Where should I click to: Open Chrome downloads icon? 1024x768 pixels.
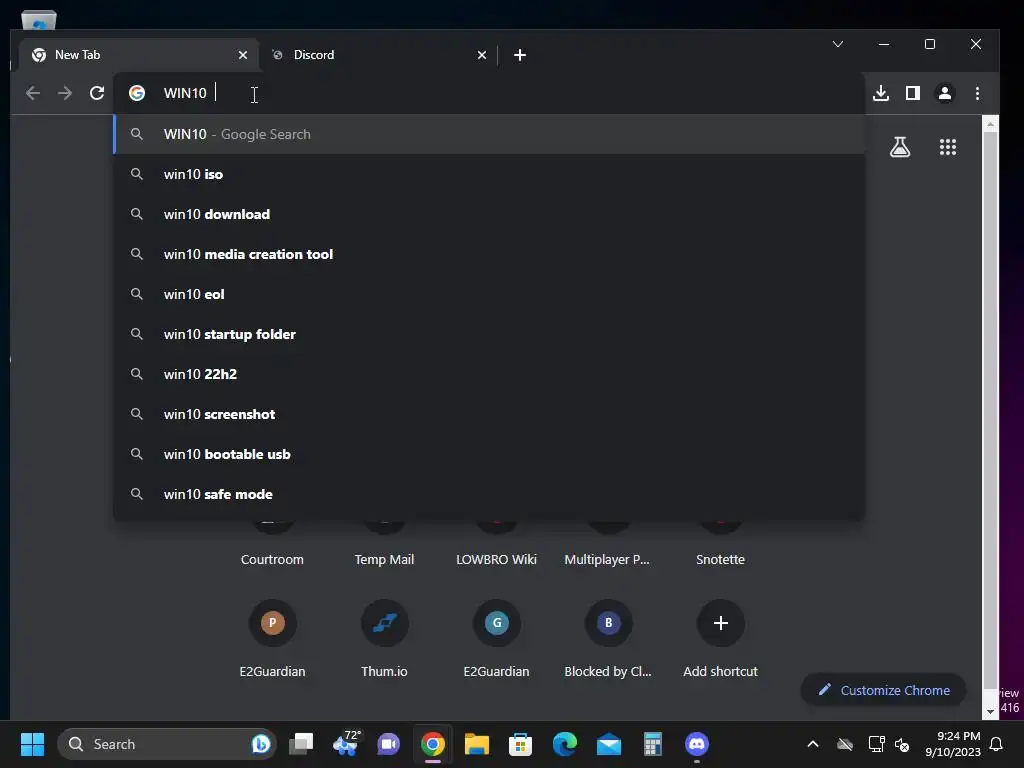[x=881, y=93]
